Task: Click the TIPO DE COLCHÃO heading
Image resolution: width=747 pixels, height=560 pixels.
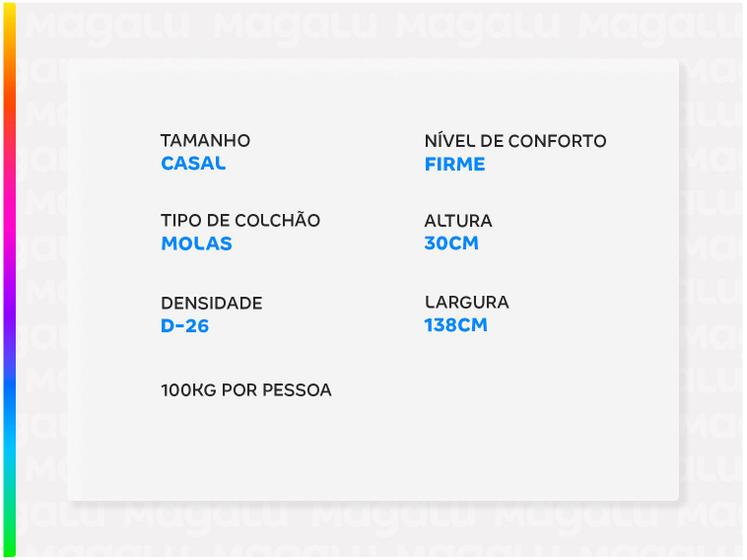Action: 240,221
